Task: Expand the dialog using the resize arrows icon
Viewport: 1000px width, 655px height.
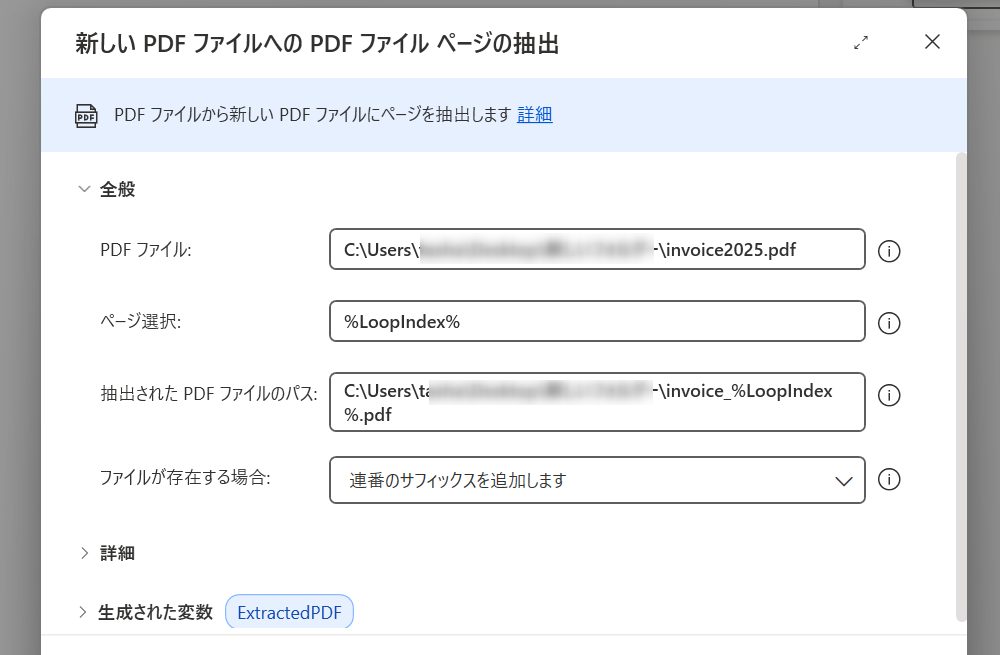Action: [x=861, y=42]
